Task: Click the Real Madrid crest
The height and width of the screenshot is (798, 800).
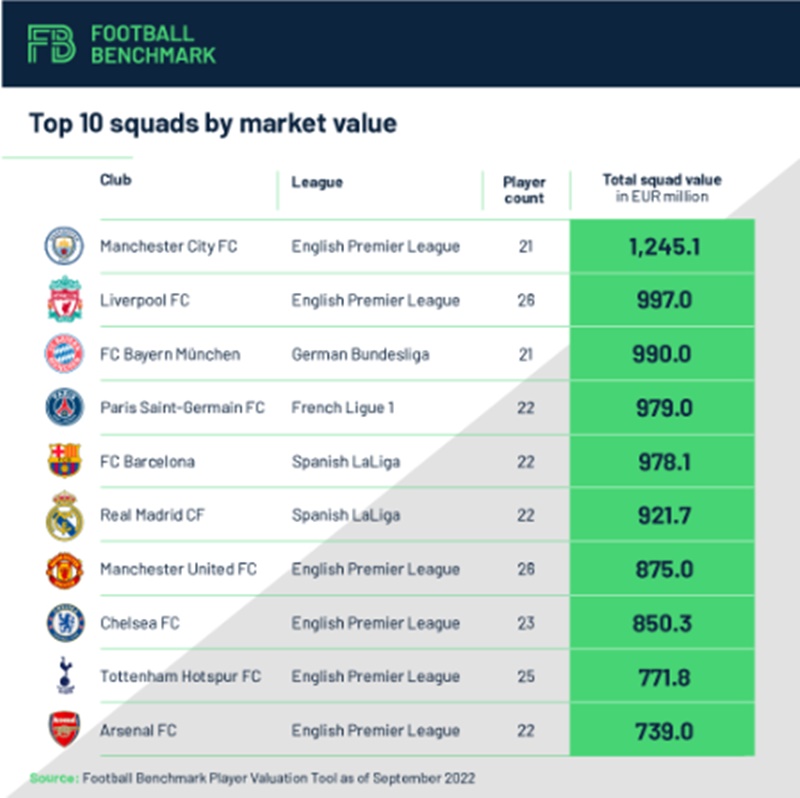Action: click(x=64, y=516)
